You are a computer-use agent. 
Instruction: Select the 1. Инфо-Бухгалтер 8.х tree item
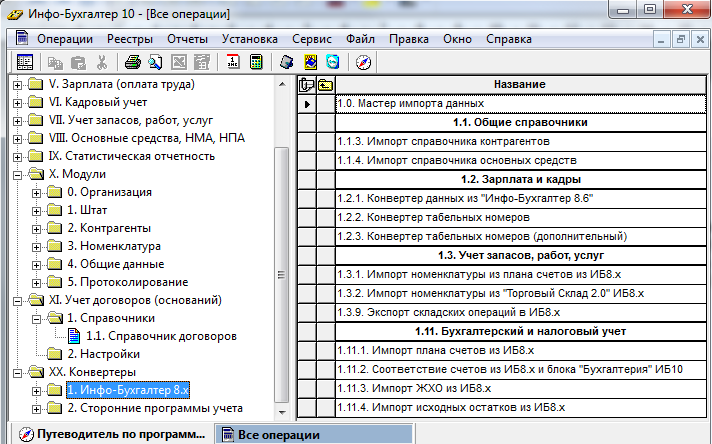click(x=128, y=390)
